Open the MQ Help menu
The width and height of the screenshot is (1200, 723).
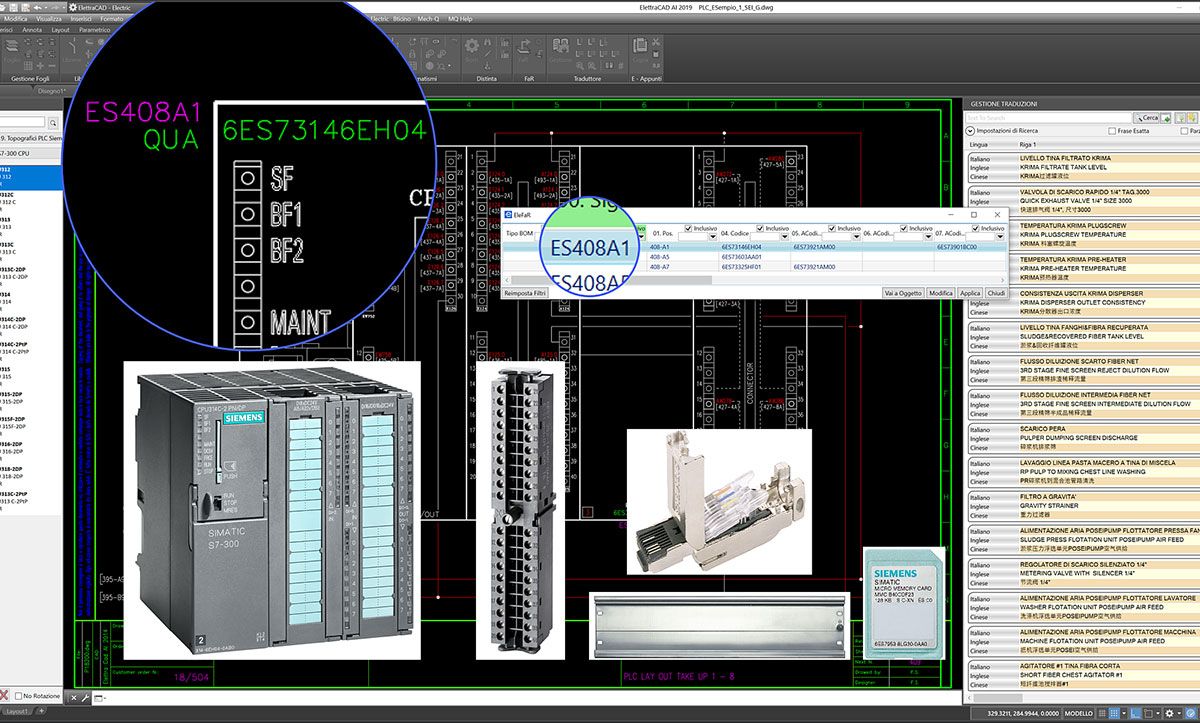coord(460,18)
